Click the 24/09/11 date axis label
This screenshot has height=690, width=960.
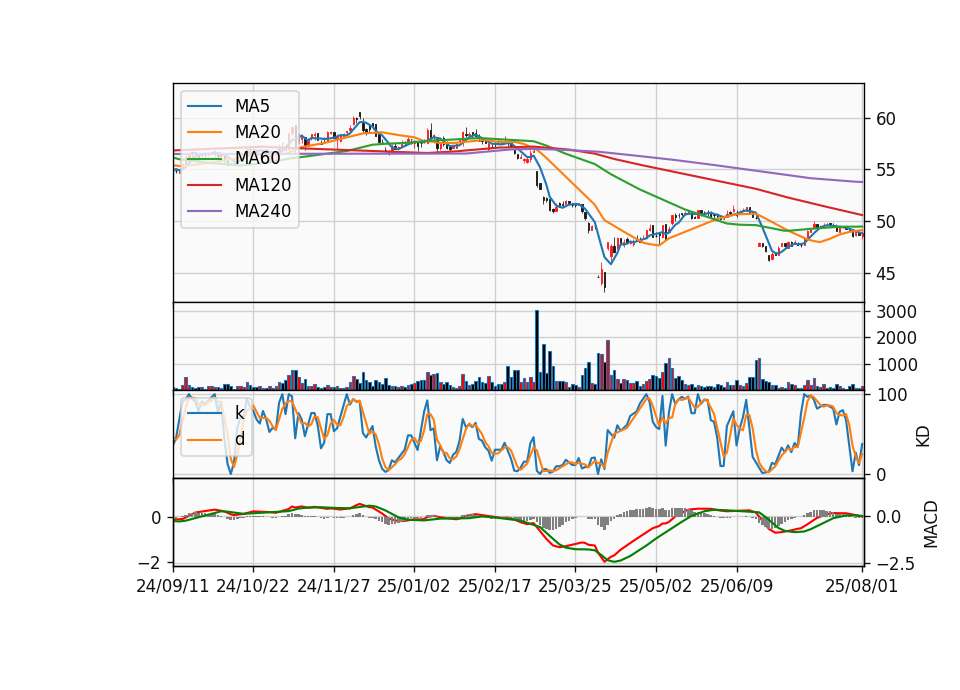point(173,586)
